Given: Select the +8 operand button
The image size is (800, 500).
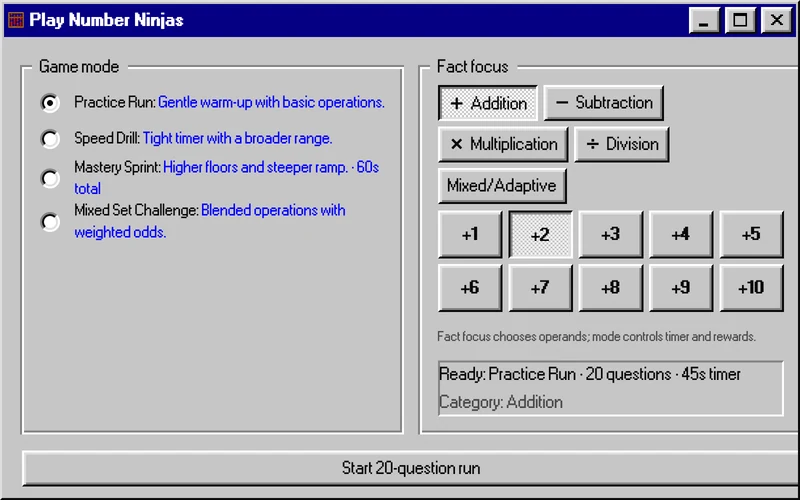Looking at the screenshot, I should pos(611,288).
